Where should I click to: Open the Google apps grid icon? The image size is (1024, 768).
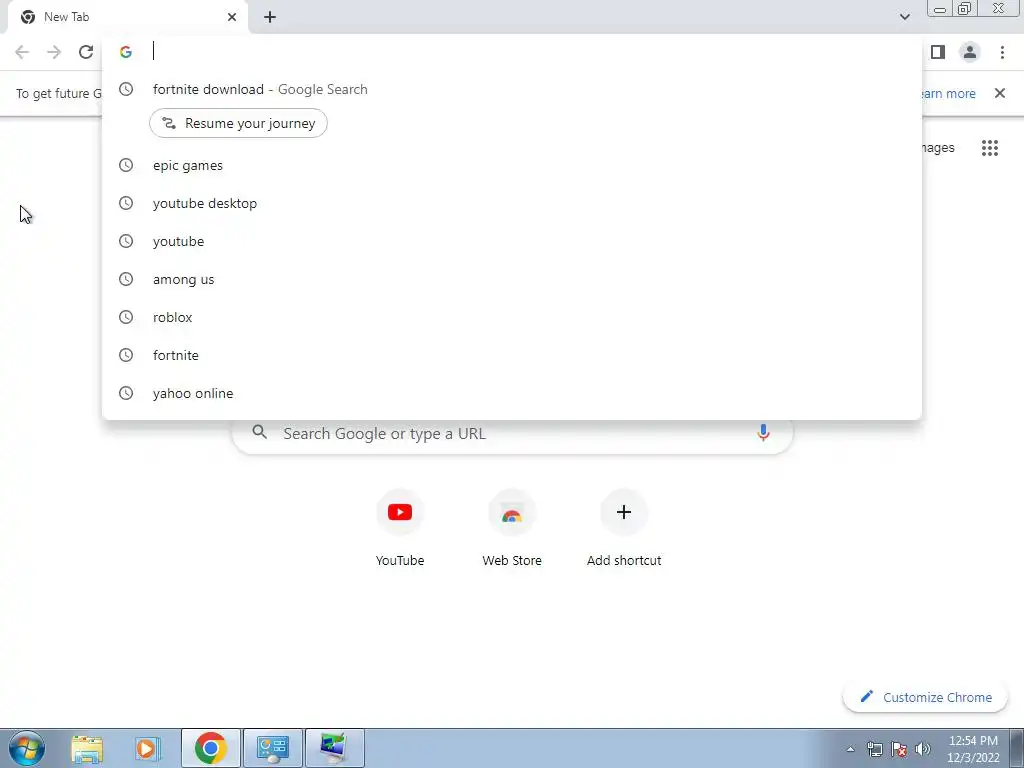pos(990,148)
